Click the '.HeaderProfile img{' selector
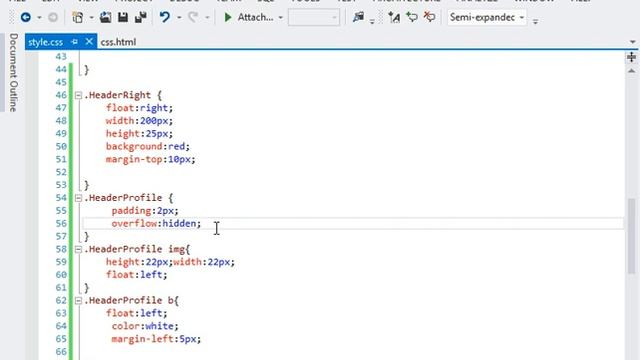Screen dimensions: 640x360 [x=137, y=249]
